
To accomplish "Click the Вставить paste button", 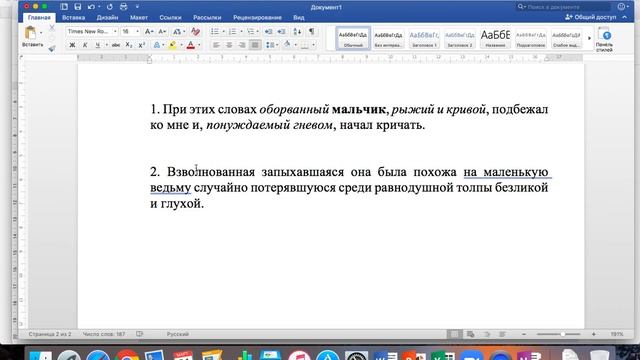I will click(x=31, y=37).
